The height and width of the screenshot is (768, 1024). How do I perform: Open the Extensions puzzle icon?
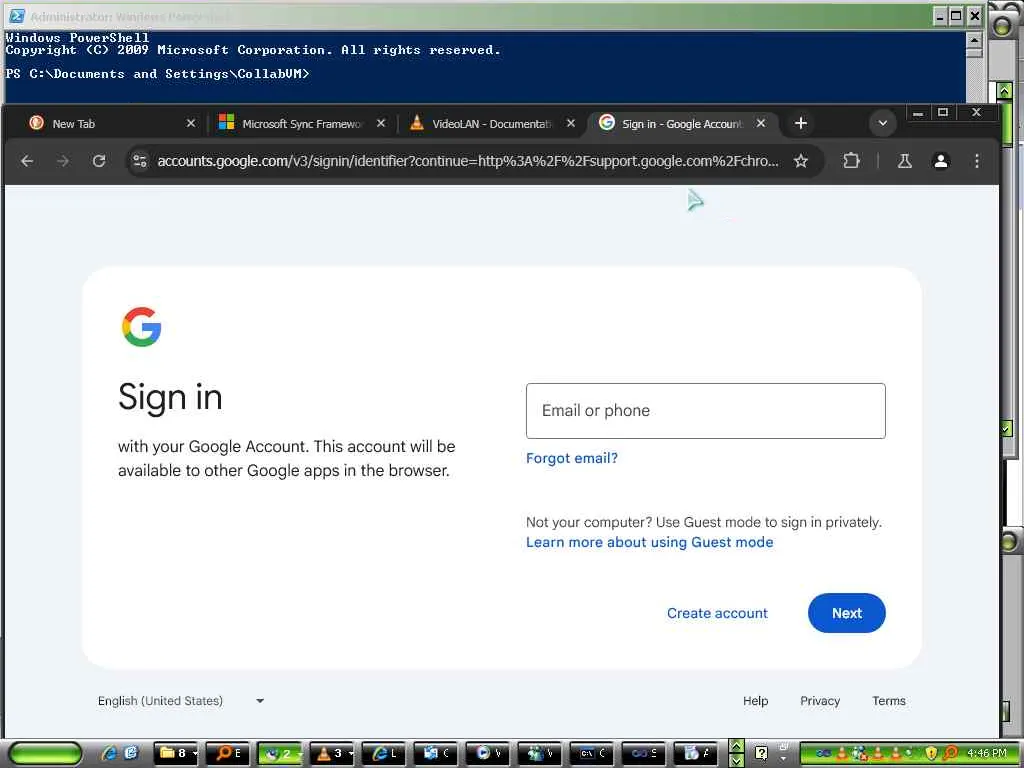pyautogui.click(x=851, y=161)
